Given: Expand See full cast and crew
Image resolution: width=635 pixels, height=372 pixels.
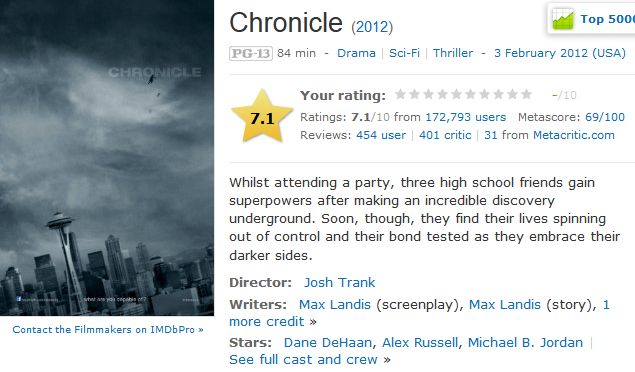Looking at the screenshot, I should (x=310, y=359).
